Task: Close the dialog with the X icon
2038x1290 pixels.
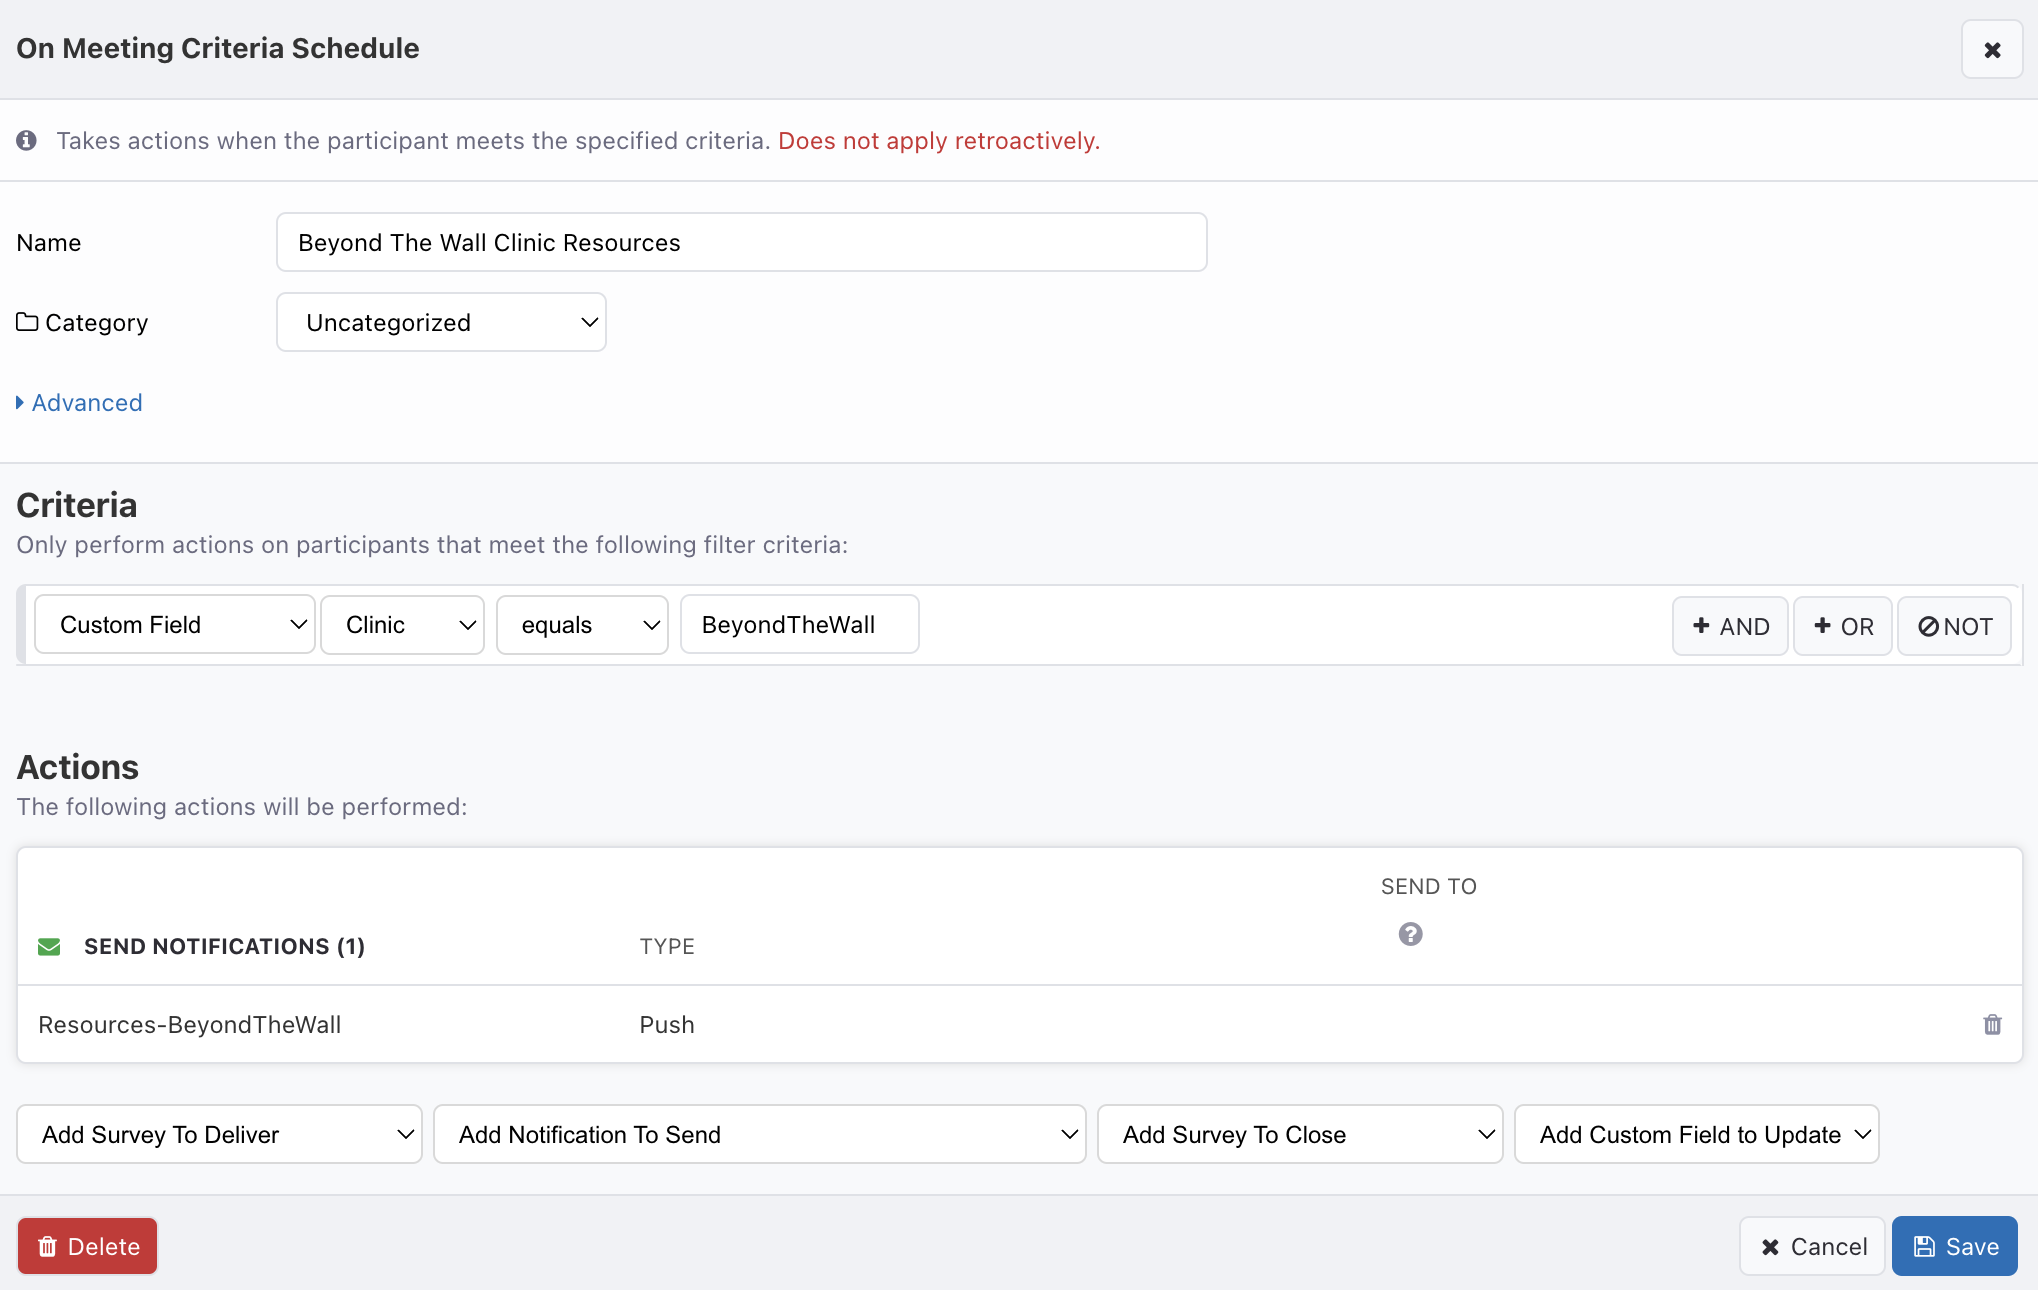Action: (1991, 49)
